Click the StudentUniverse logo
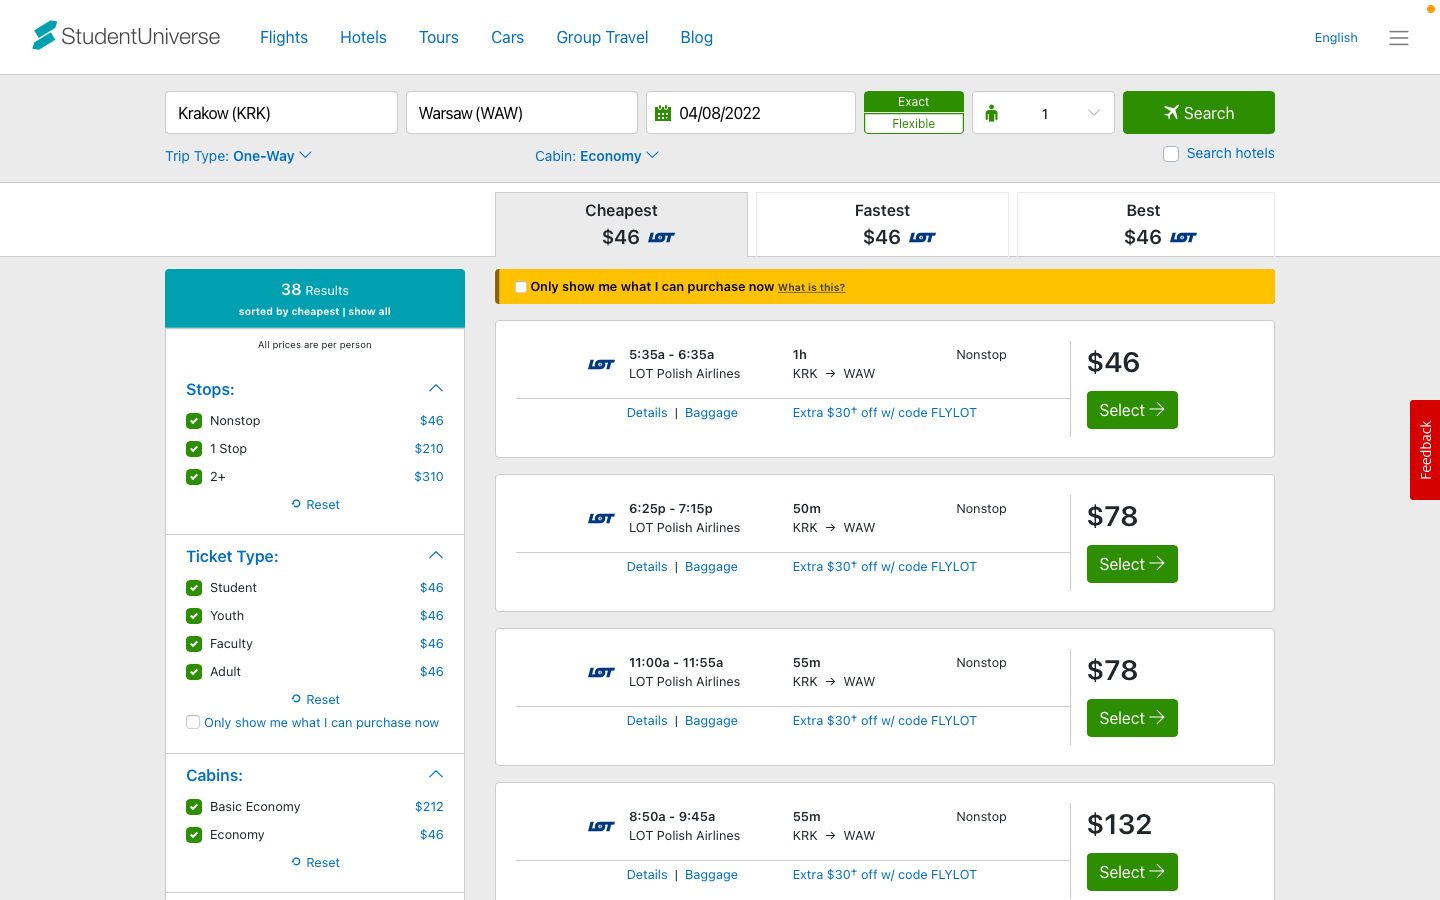Image resolution: width=1440 pixels, height=900 pixels. pos(126,36)
